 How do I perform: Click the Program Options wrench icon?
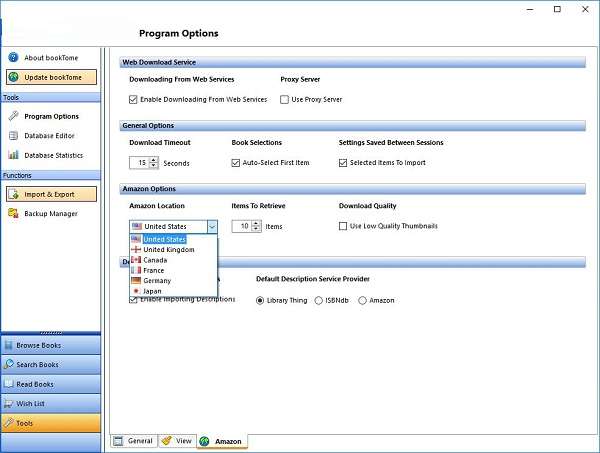point(13,116)
